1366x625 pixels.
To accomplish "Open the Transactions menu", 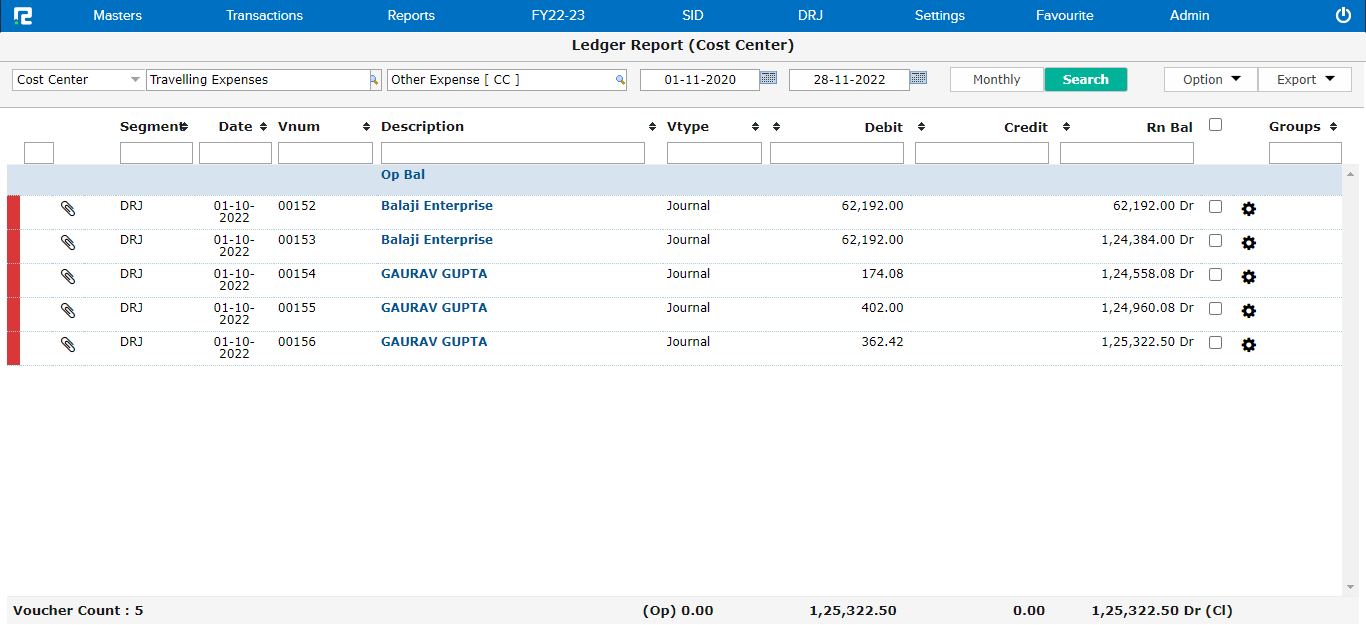I will [264, 15].
